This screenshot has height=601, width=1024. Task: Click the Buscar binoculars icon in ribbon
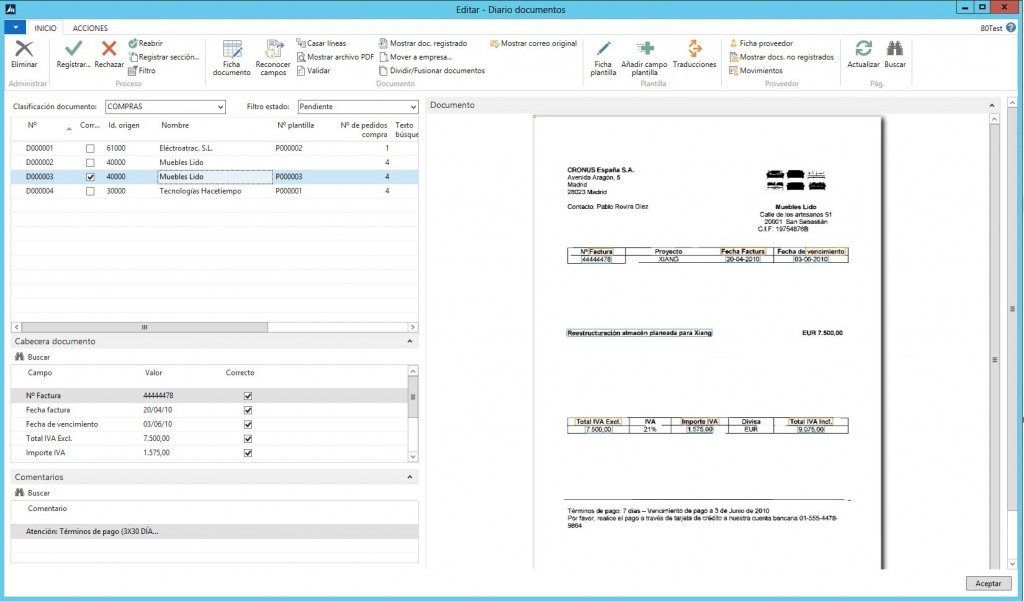pos(895,48)
